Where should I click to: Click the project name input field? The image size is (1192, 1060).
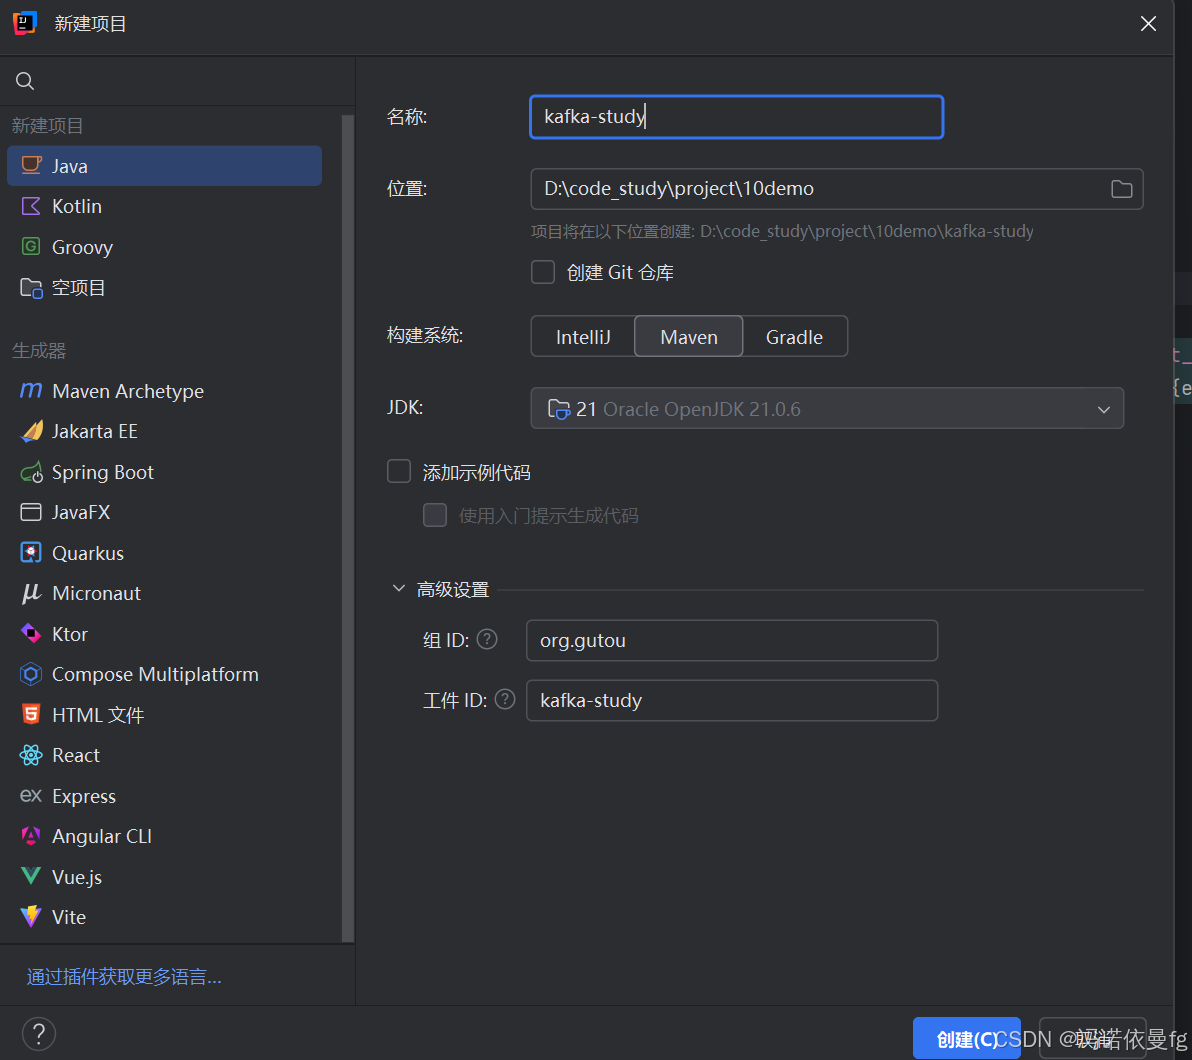(x=737, y=116)
